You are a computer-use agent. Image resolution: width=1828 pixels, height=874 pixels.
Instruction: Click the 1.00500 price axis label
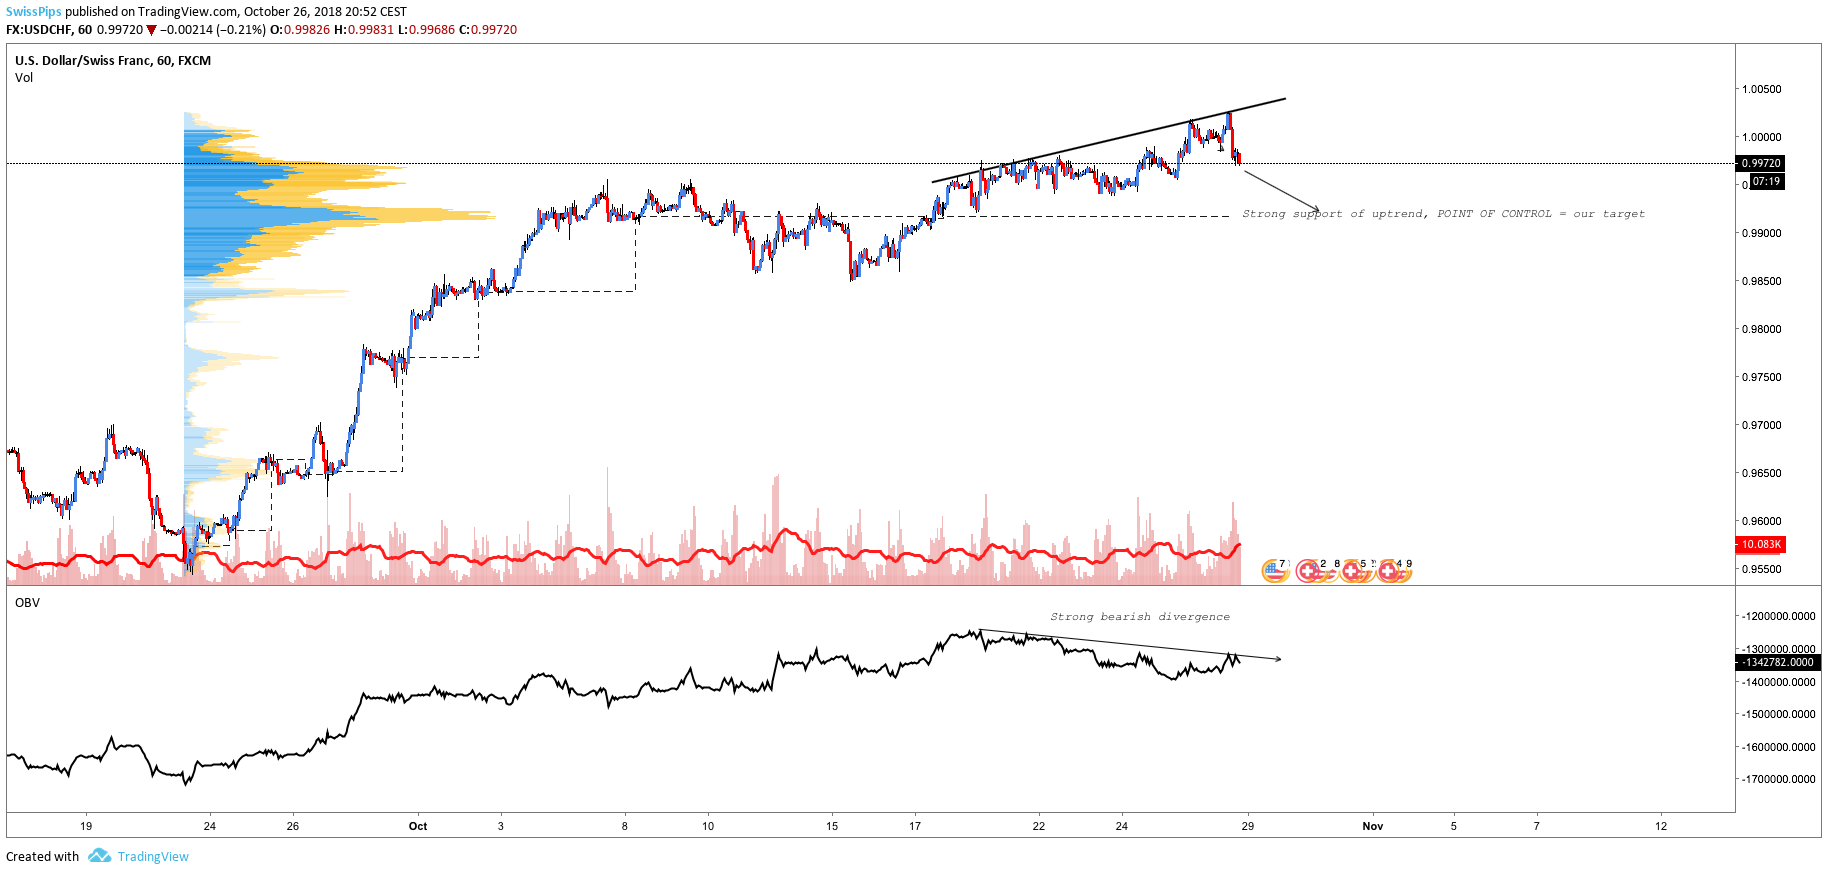point(1762,90)
